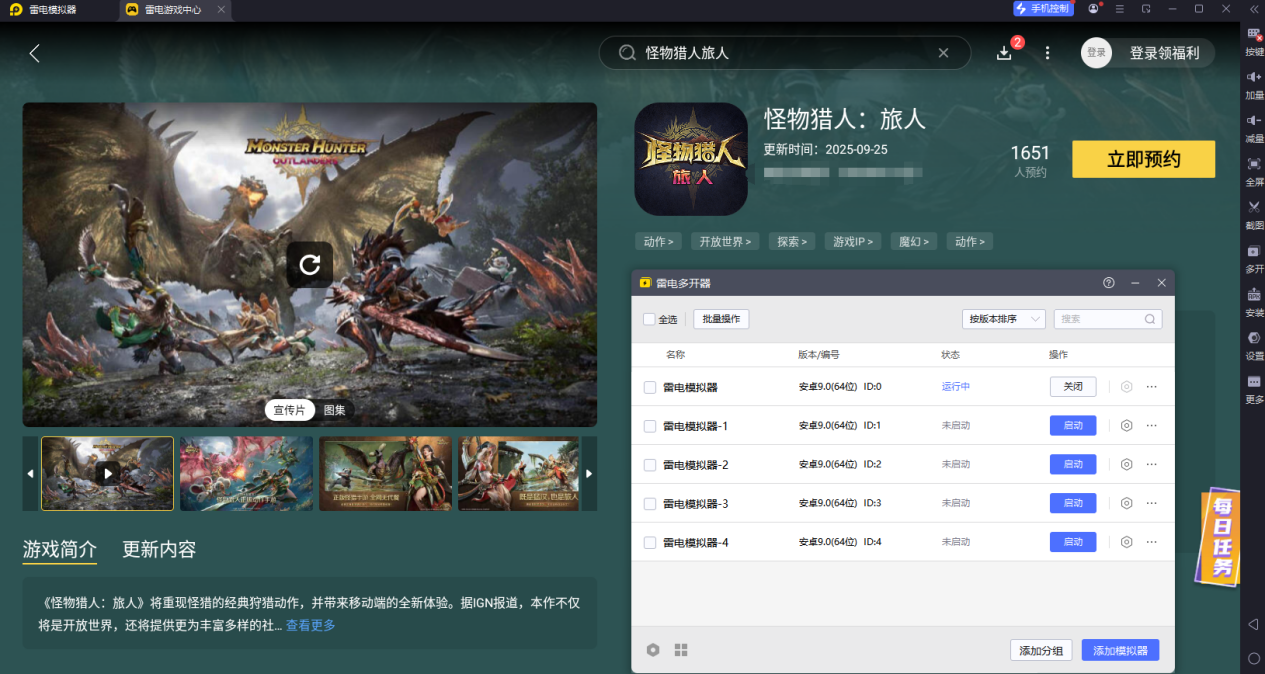The width and height of the screenshot is (1265, 674).
Task: Click the 添加分组 button
Action: pos(1041,650)
